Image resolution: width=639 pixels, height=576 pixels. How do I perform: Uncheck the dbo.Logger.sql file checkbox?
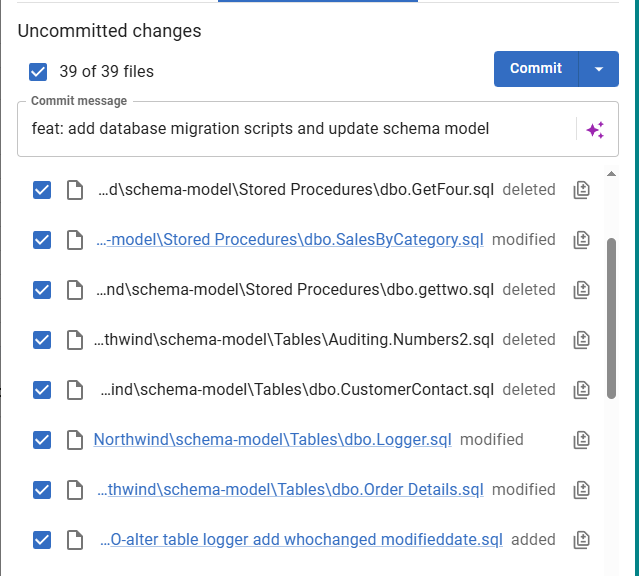[42, 439]
